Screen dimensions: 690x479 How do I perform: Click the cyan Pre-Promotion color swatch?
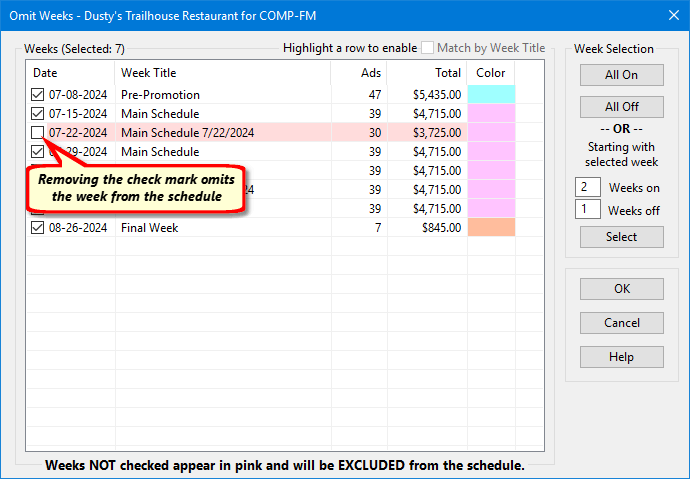click(x=491, y=95)
